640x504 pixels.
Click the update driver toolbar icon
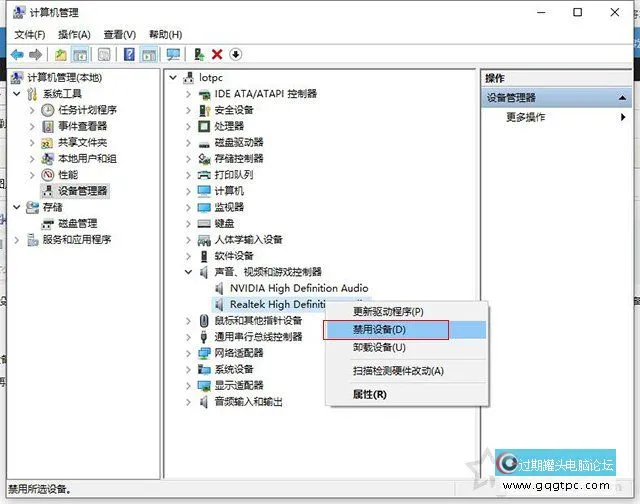tap(199, 54)
